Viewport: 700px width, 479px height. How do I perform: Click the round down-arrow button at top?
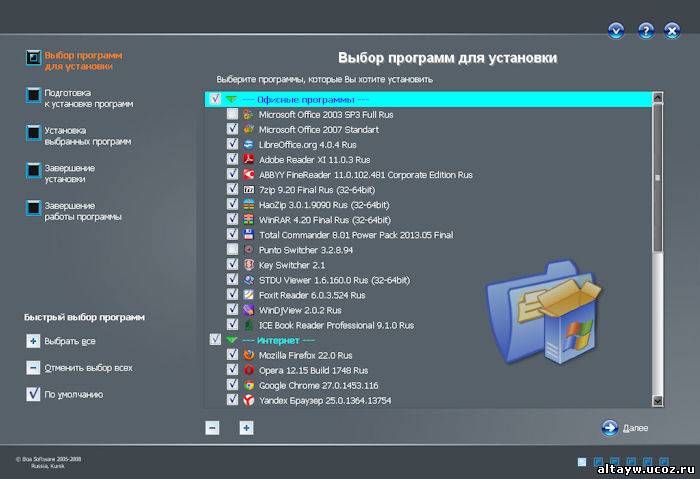coord(616,31)
